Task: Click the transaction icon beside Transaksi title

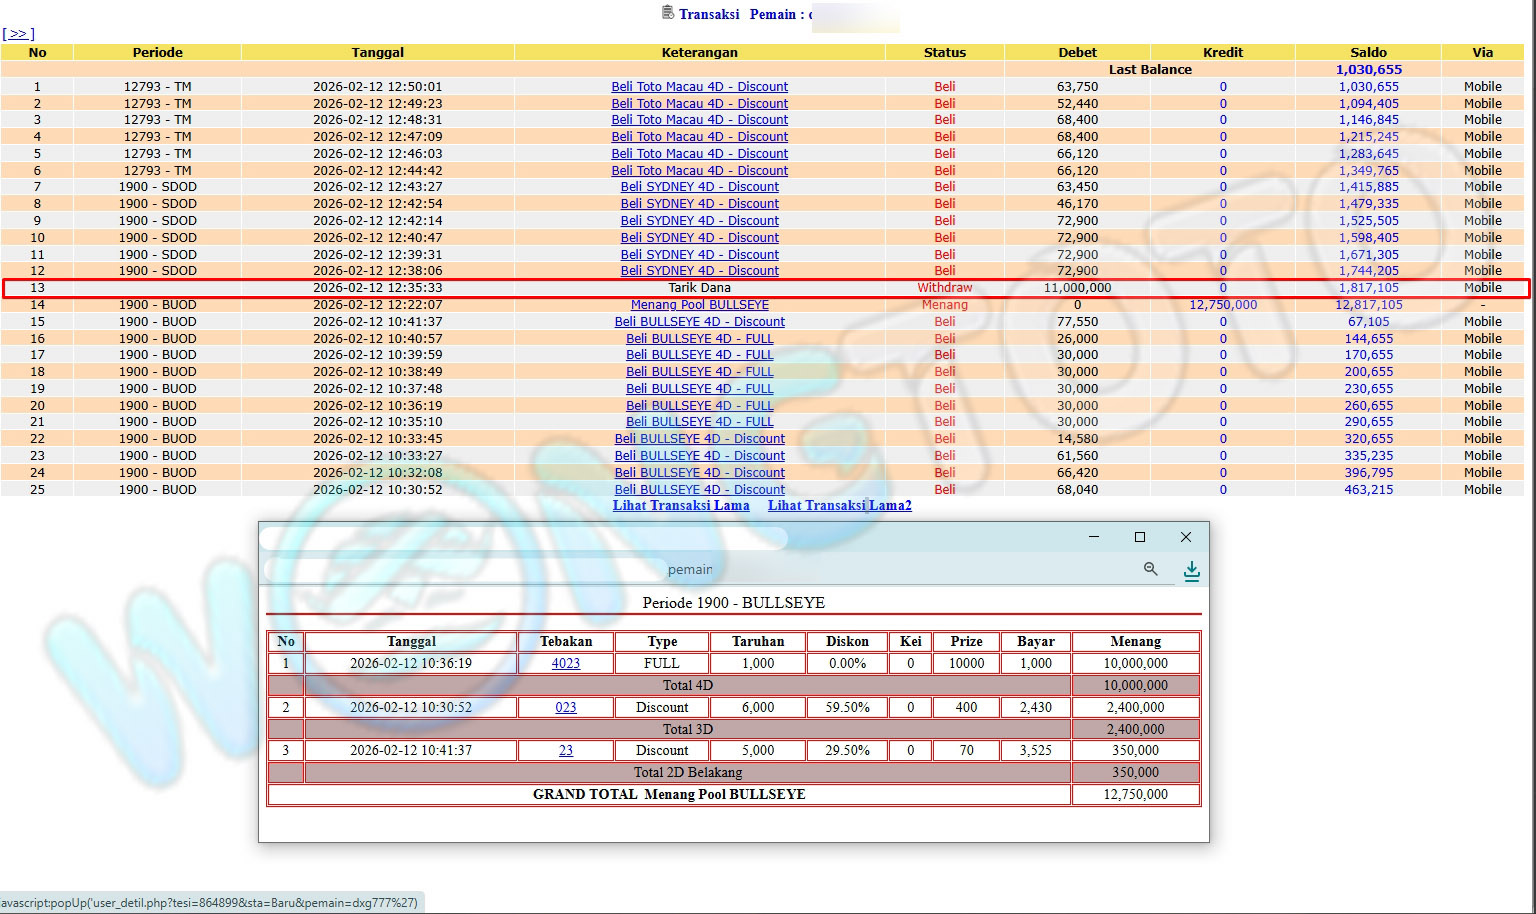Action: pos(668,13)
